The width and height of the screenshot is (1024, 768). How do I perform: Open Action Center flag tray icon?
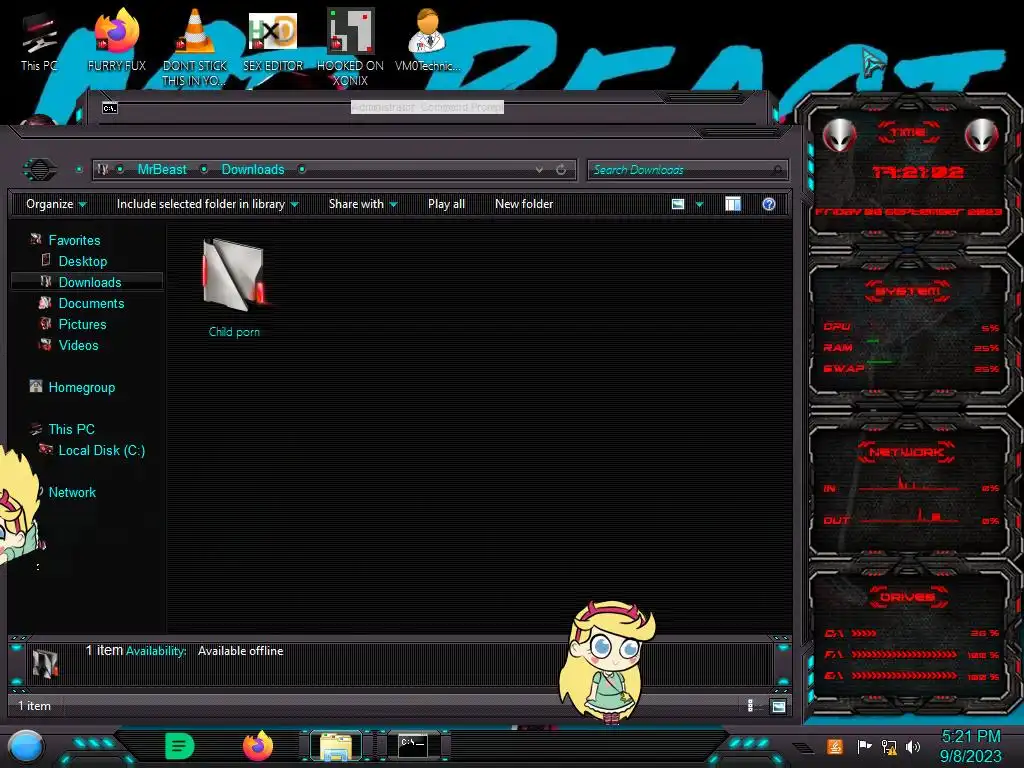(864, 746)
